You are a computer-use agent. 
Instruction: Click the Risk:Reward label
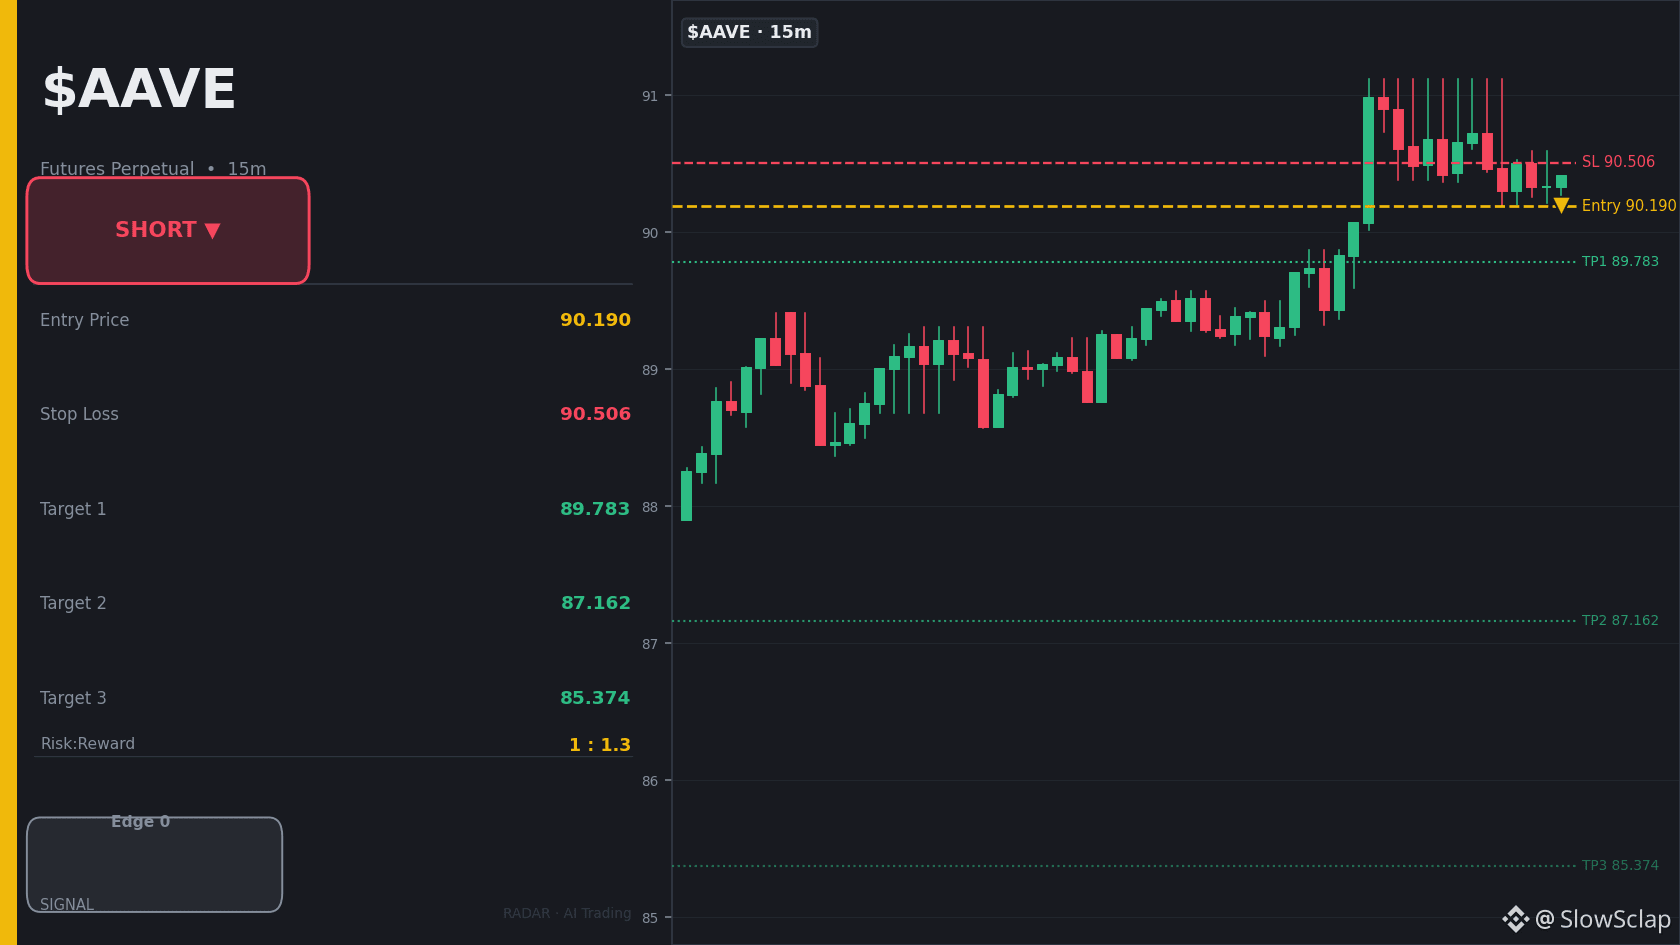tap(88, 744)
